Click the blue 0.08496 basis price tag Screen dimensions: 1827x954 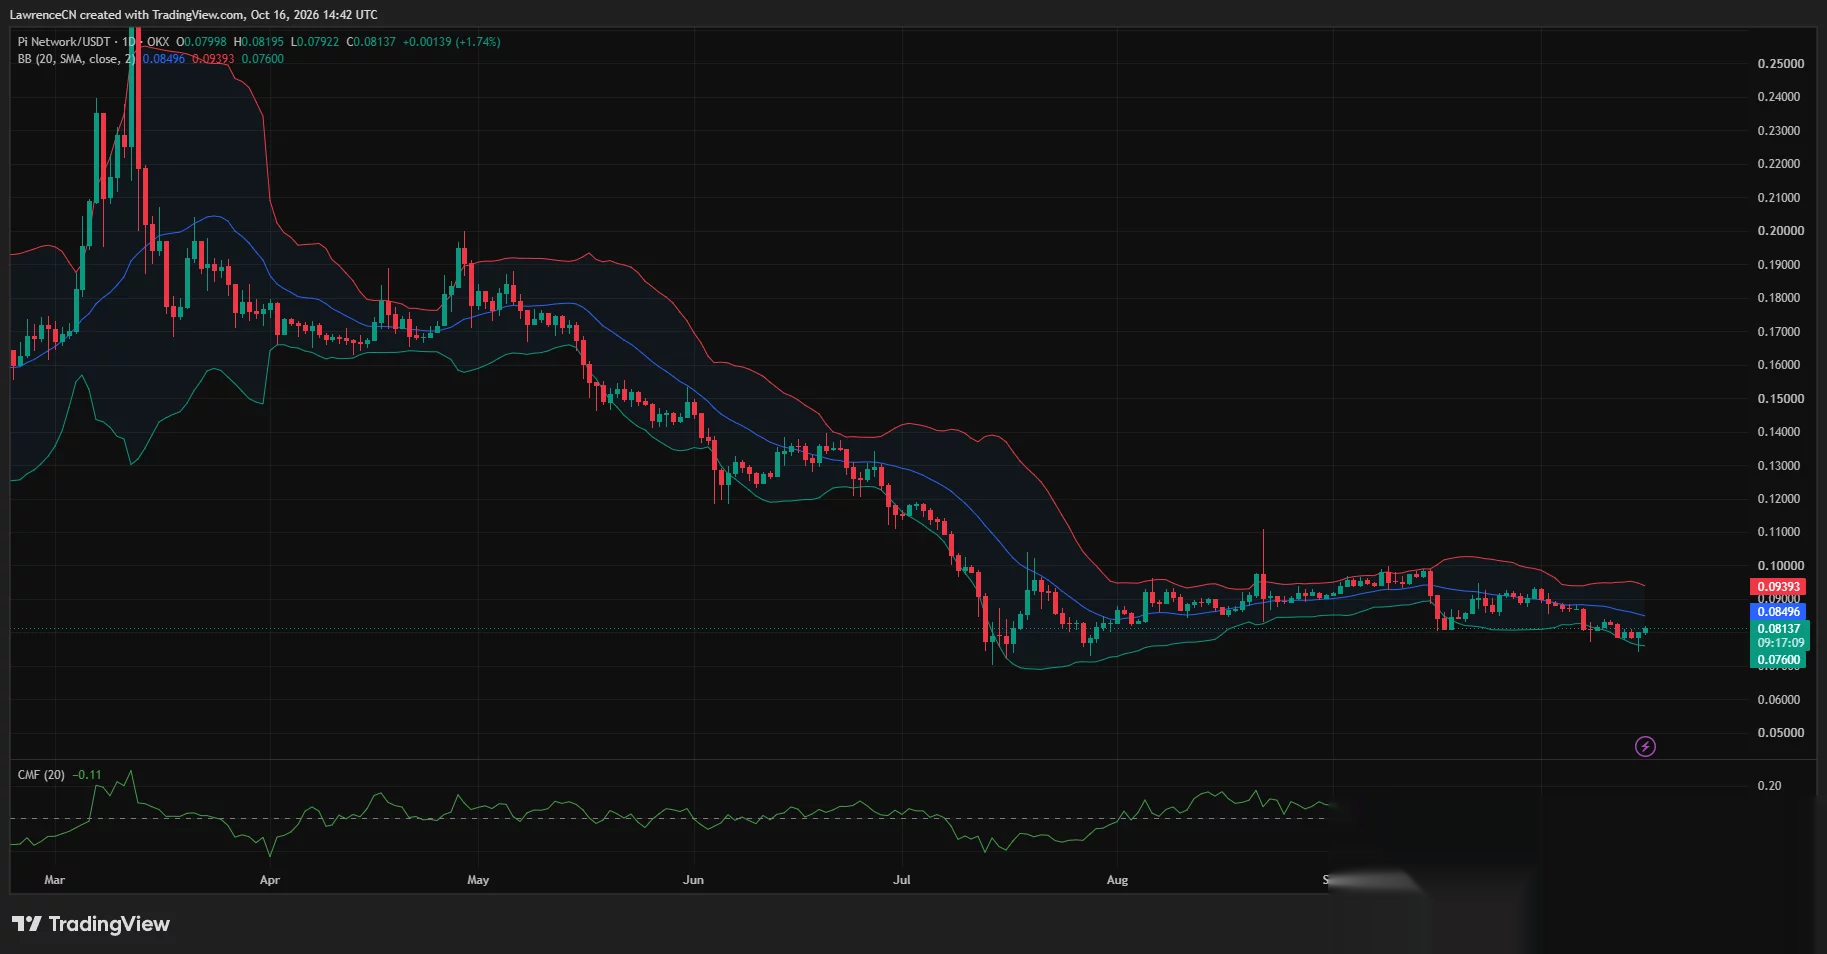(x=1778, y=612)
